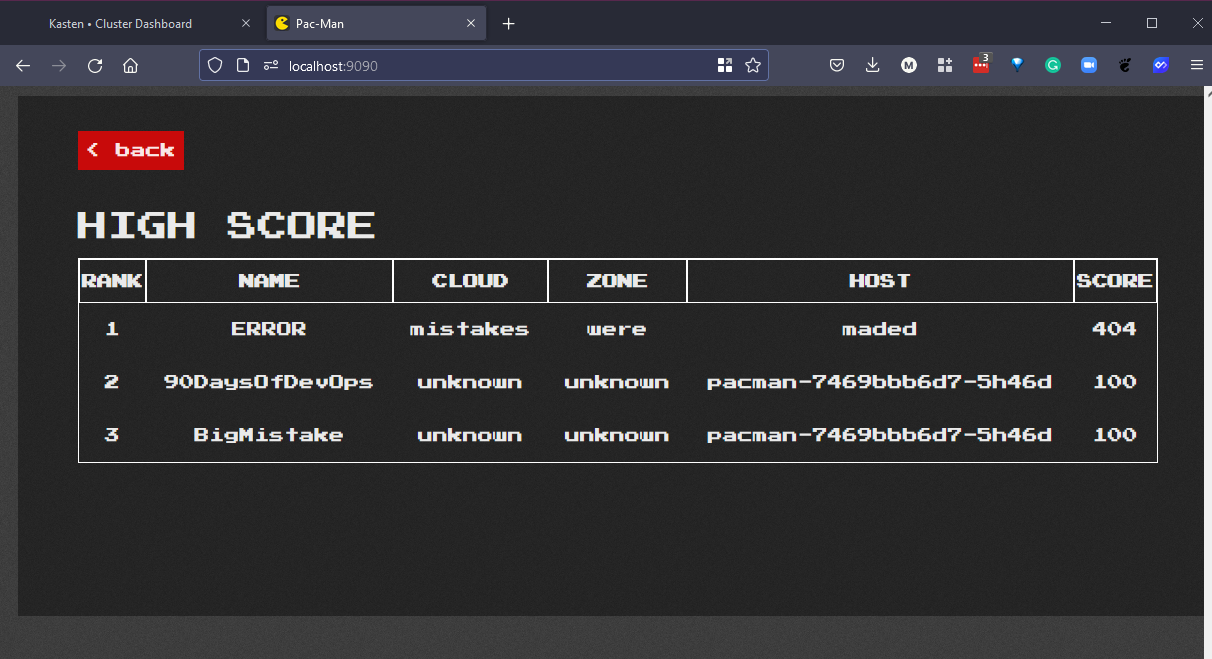Close the Kasten Cluster Dashboard tab
The image size is (1212, 659).
pyautogui.click(x=246, y=24)
